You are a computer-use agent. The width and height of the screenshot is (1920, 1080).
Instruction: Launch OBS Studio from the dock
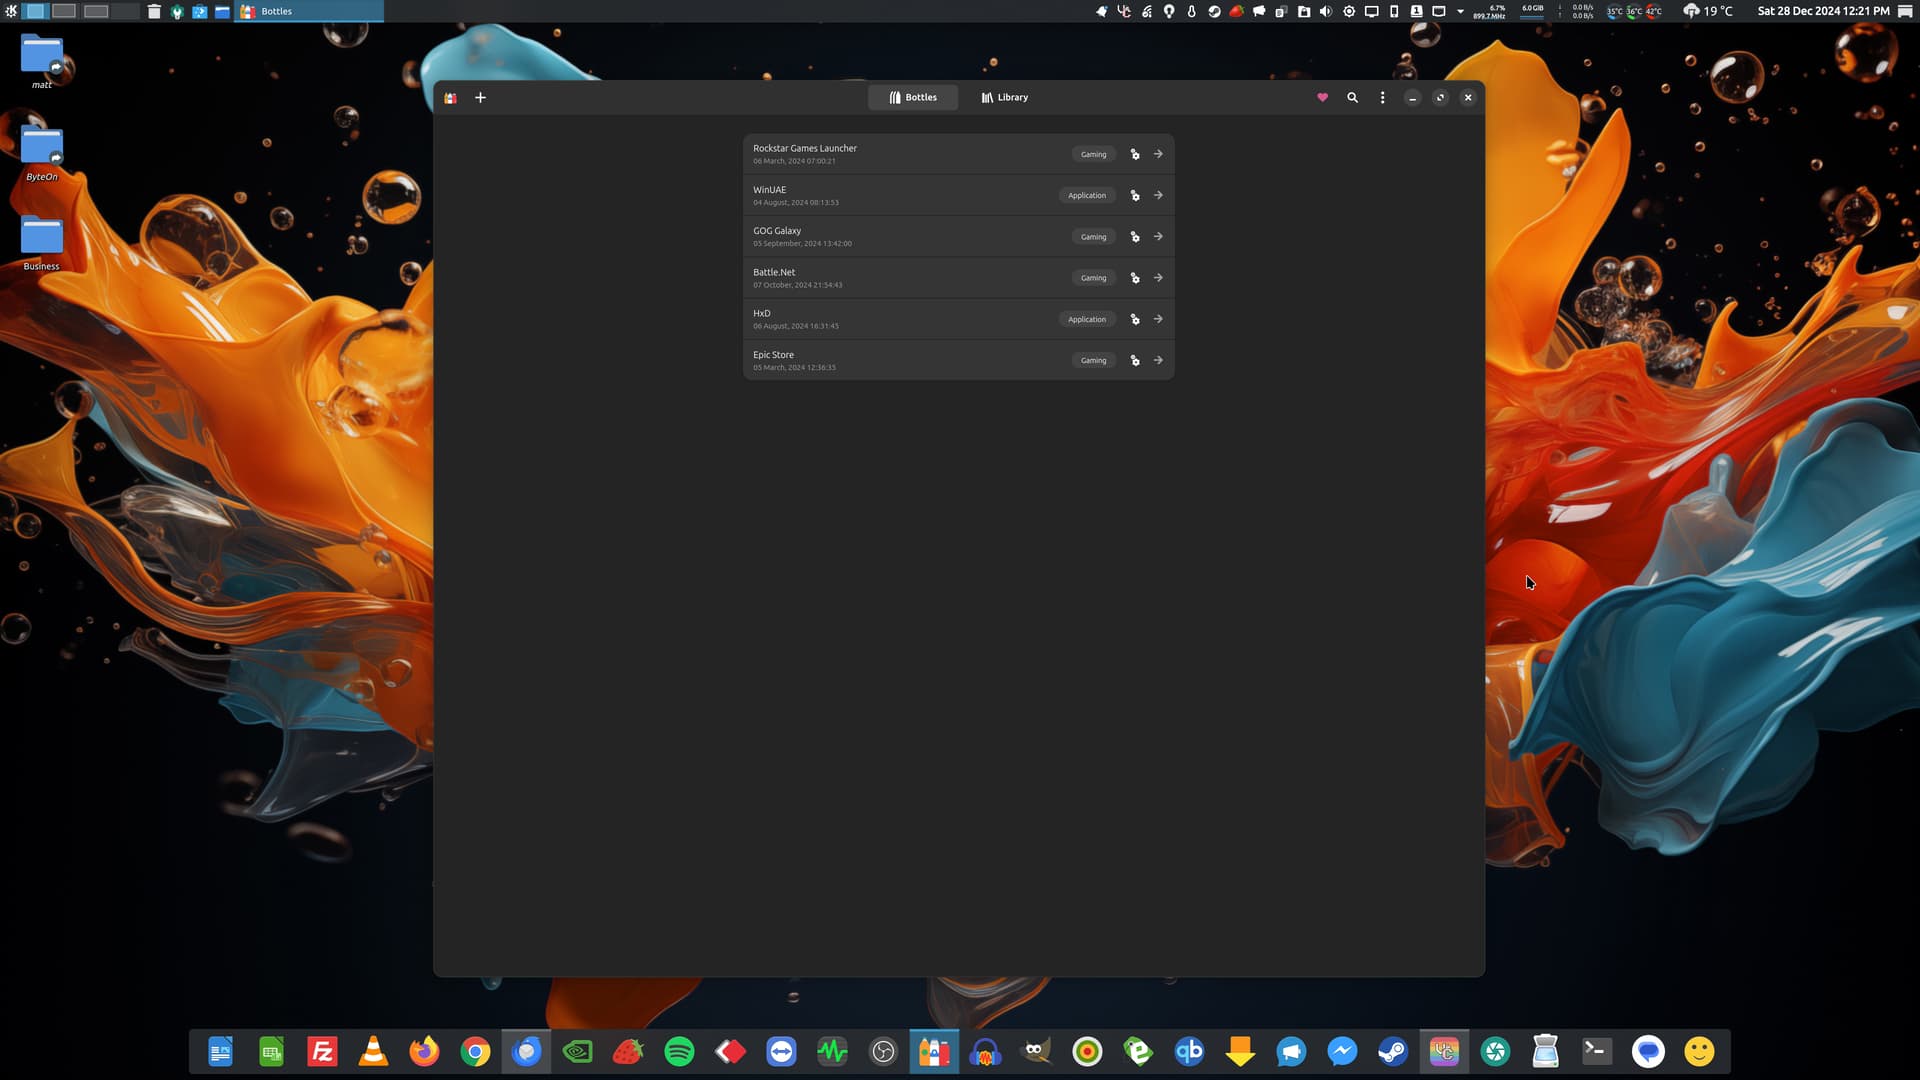(883, 1051)
